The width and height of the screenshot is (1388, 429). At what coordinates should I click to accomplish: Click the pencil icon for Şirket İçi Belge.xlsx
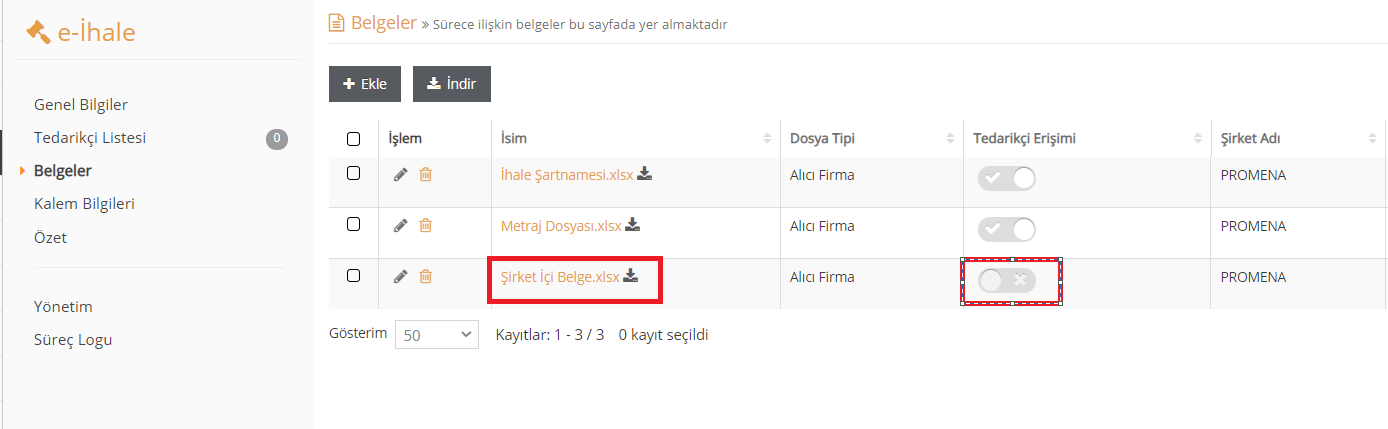[x=401, y=277]
